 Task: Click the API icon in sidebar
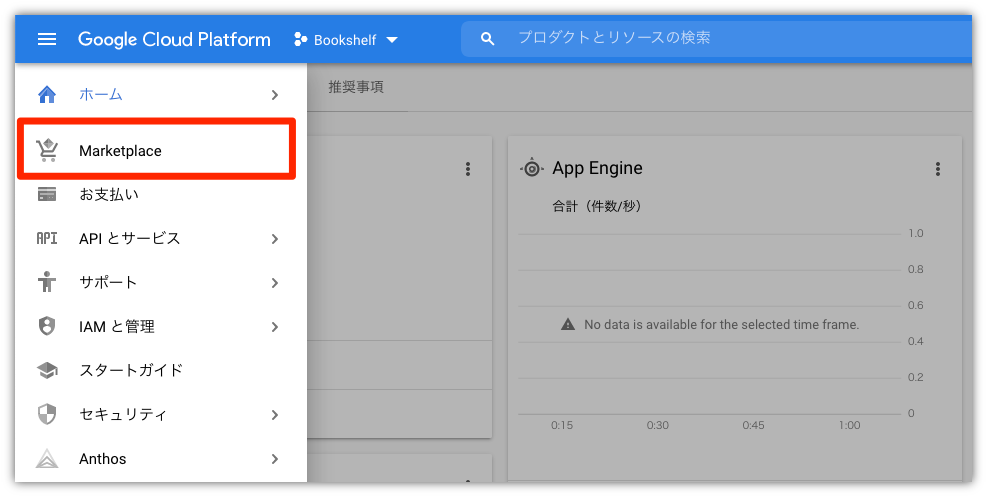click(47, 238)
